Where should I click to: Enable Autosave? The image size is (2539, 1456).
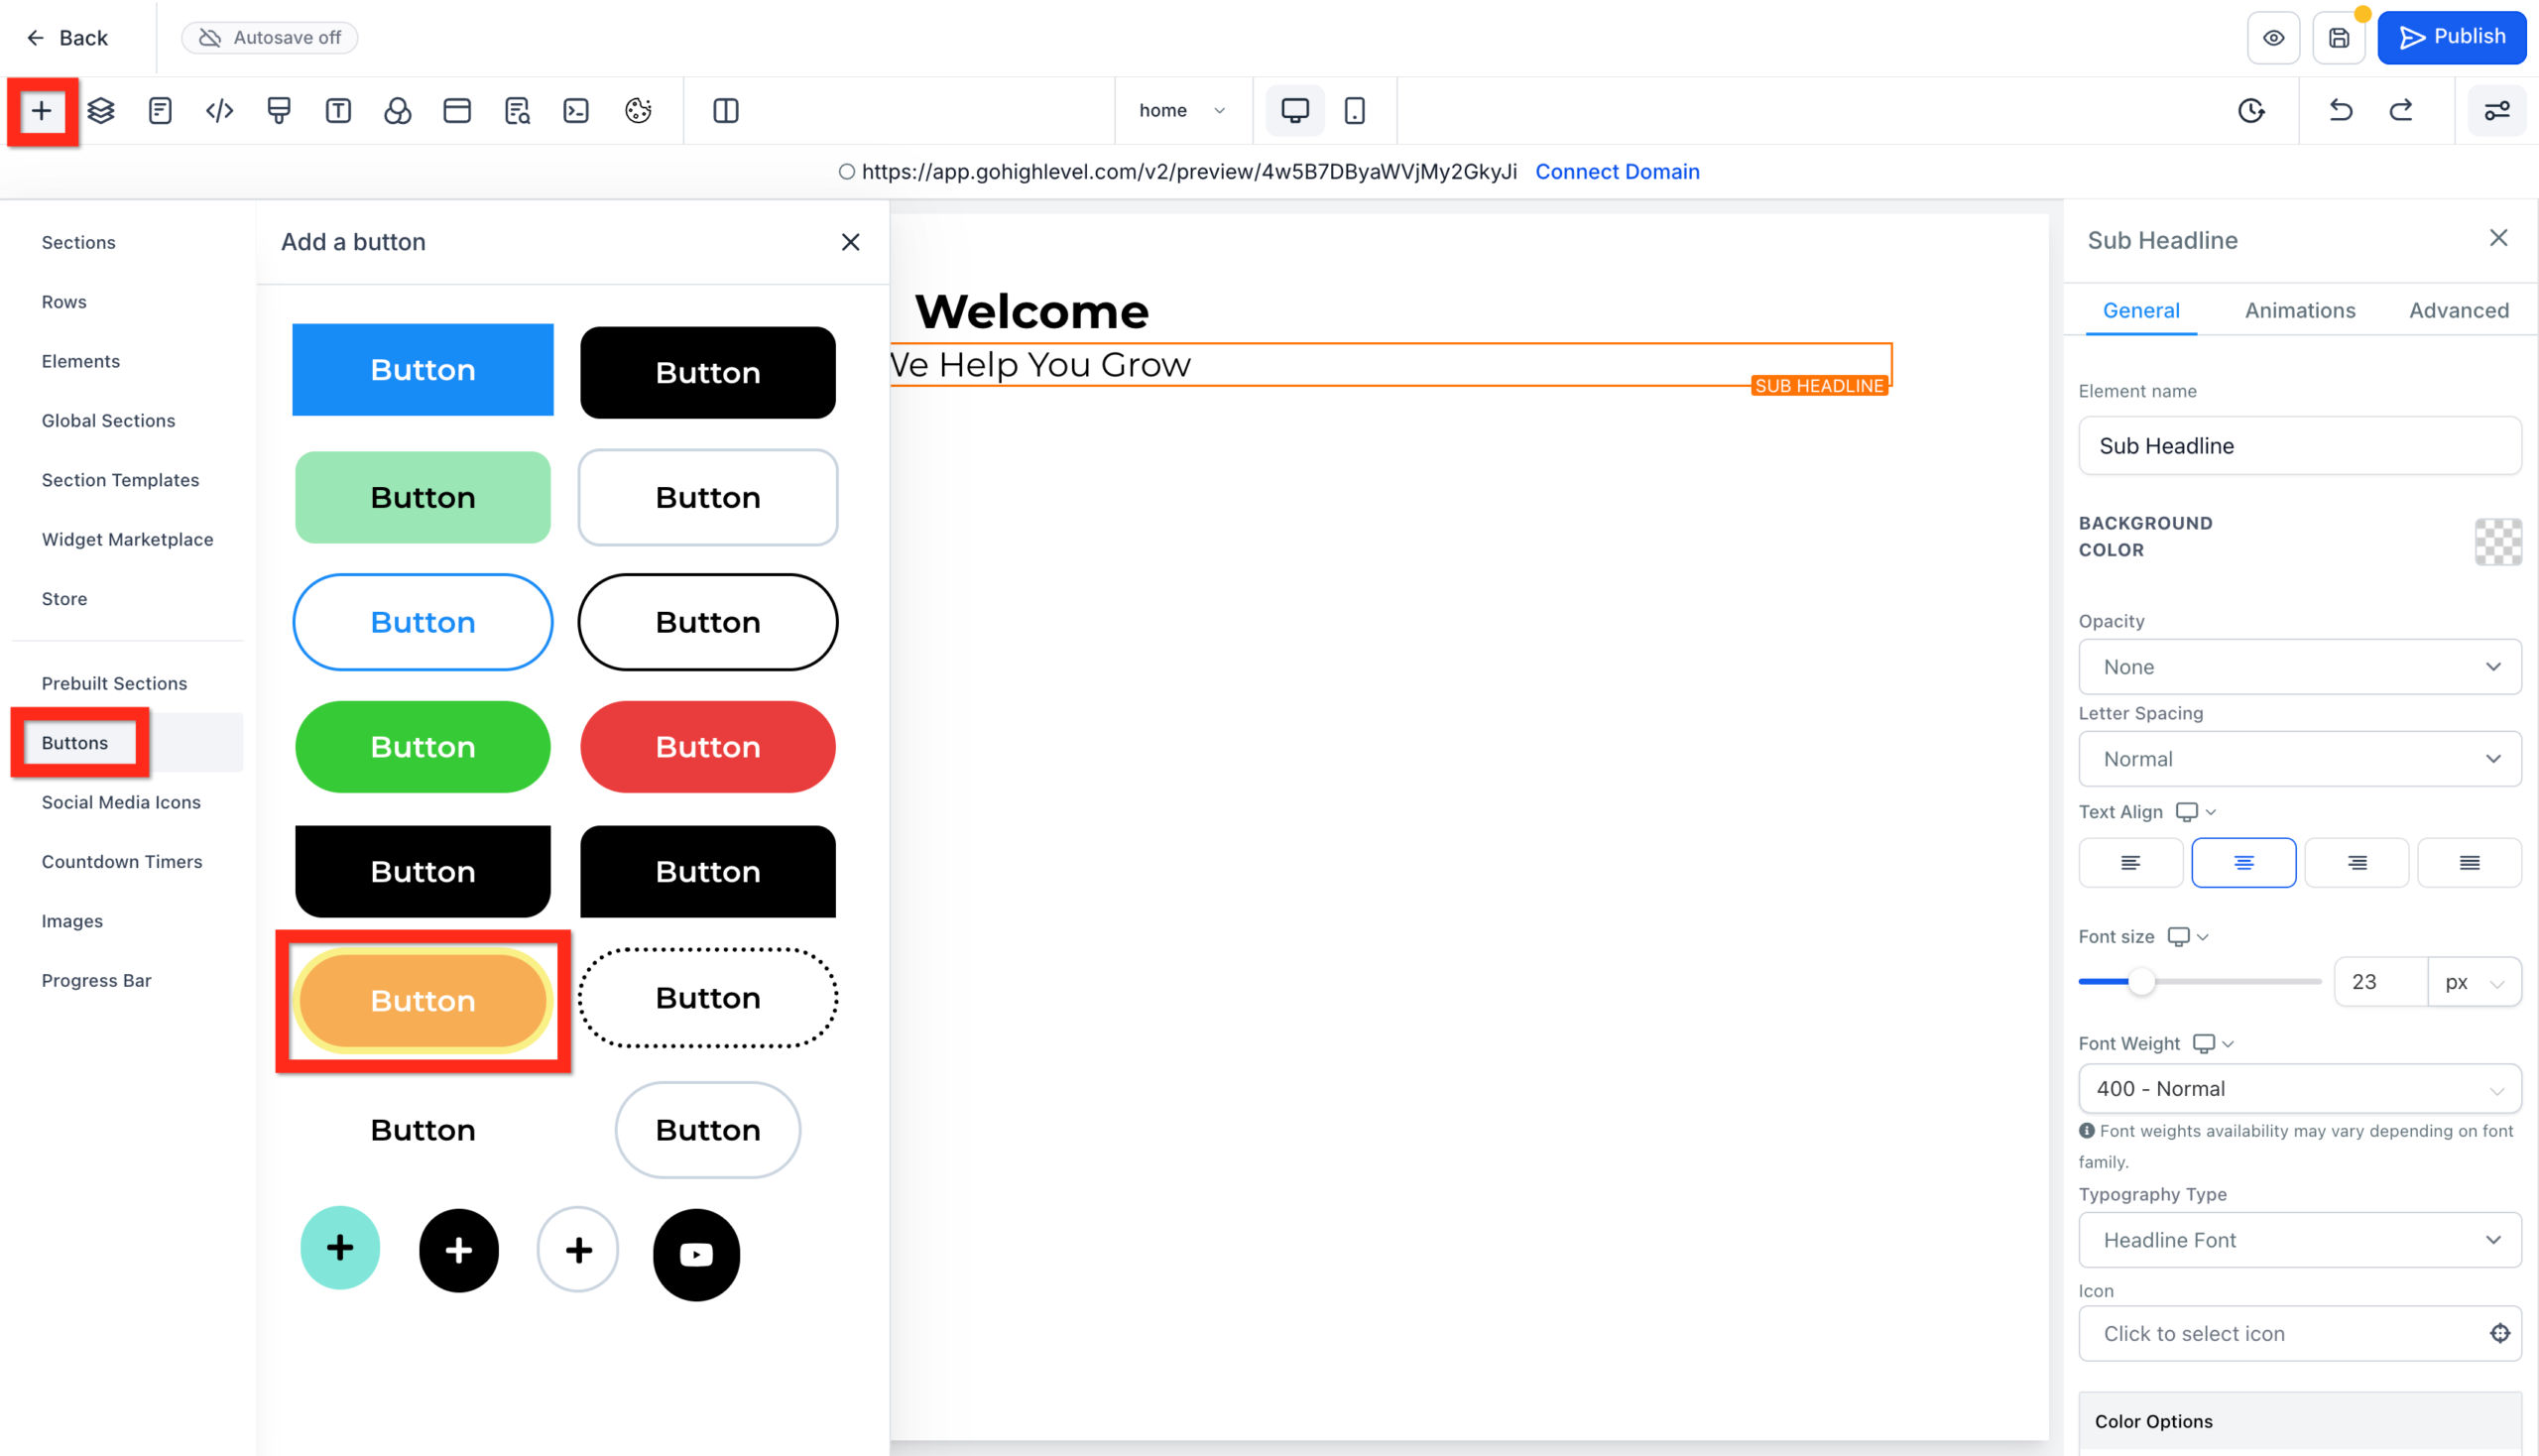(x=269, y=37)
